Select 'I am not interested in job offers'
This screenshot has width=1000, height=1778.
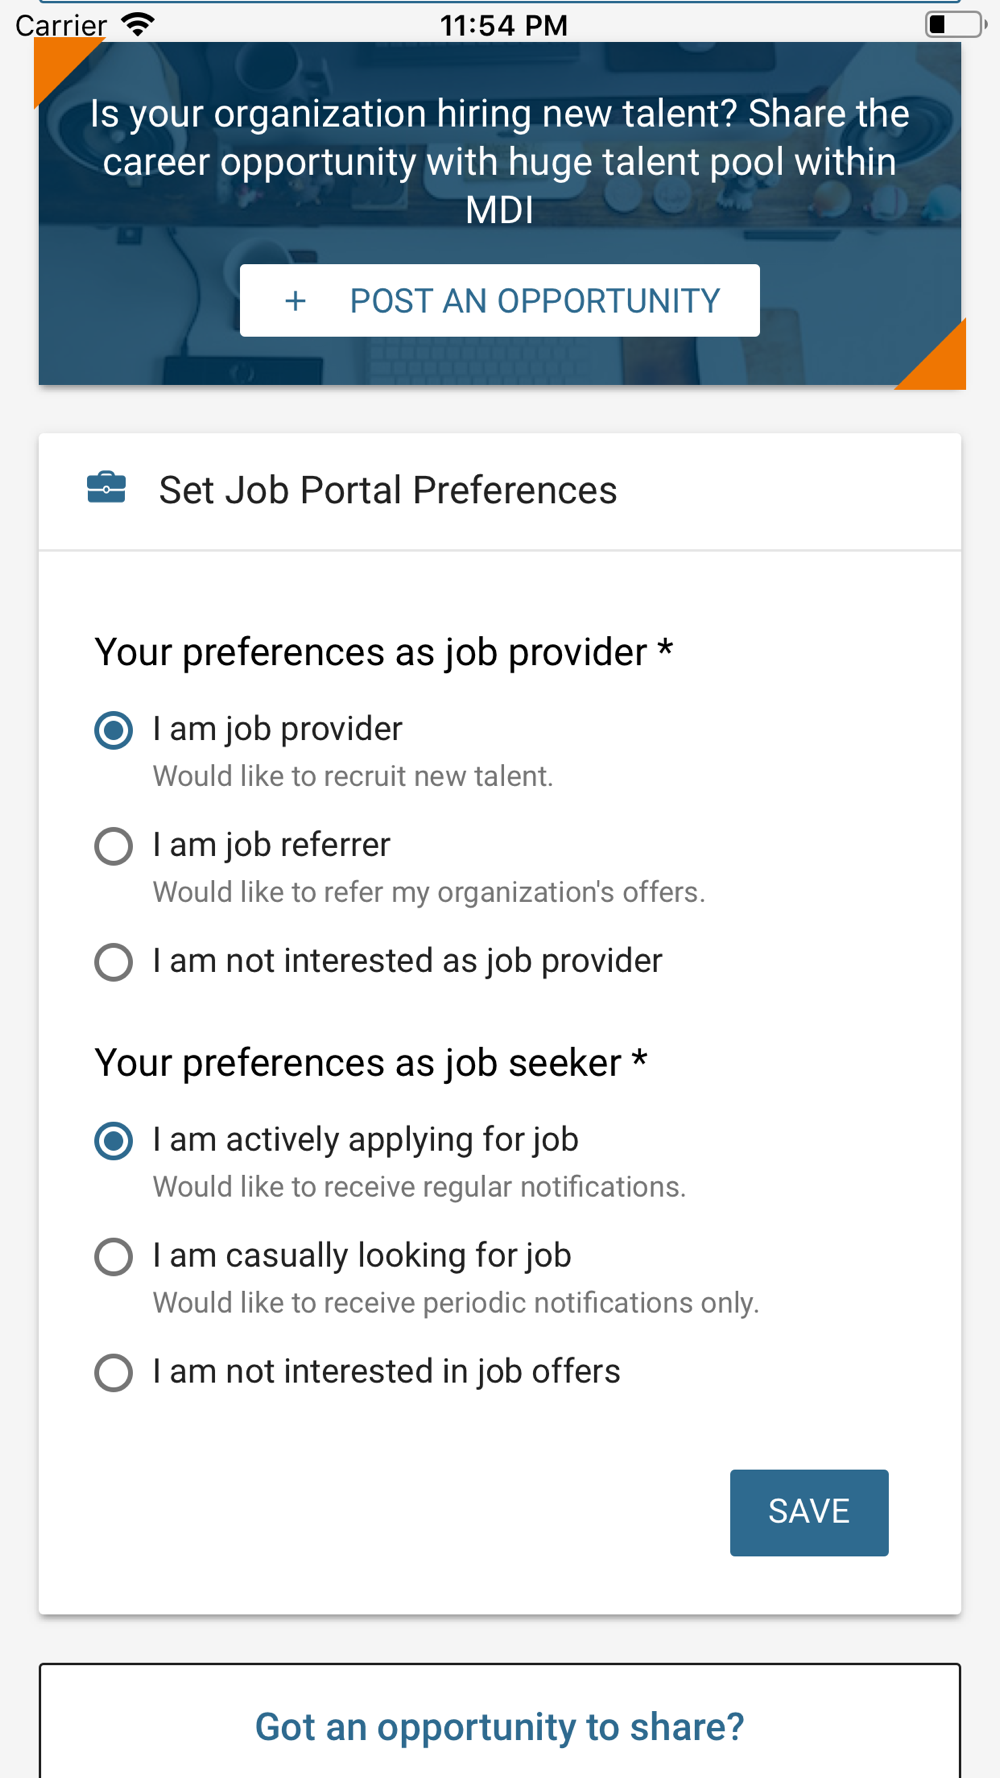click(114, 1373)
